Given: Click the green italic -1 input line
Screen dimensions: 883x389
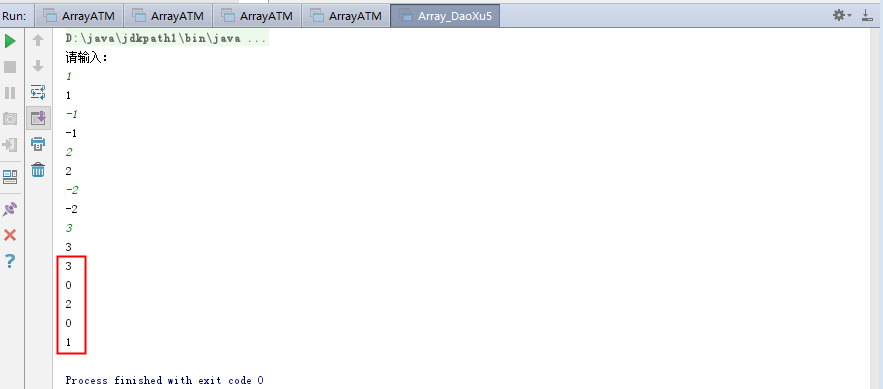Looking at the screenshot, I should [72, 114].
